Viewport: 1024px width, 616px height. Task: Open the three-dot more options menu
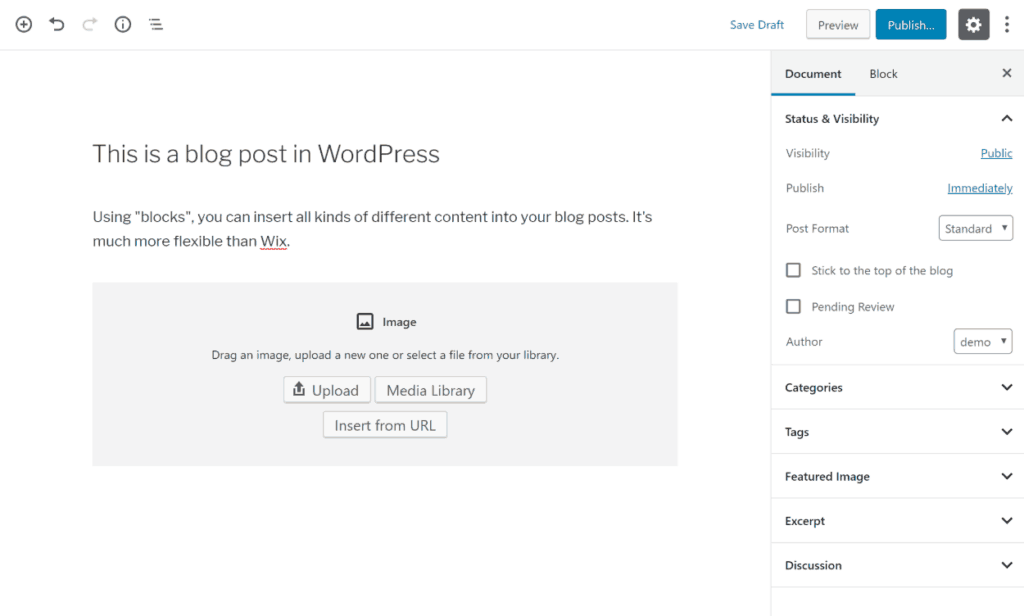tap(1006, 25)
